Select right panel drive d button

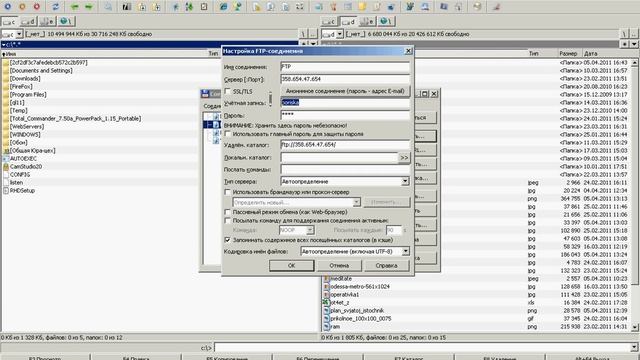pyautogui.click(x=348, y=21)
